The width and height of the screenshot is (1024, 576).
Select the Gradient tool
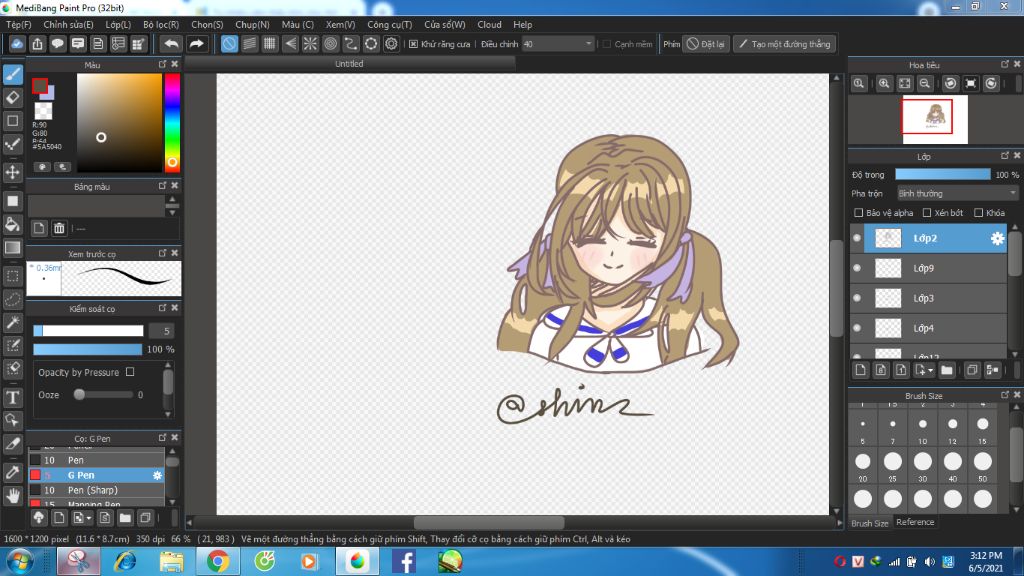(x=12, y=248)
